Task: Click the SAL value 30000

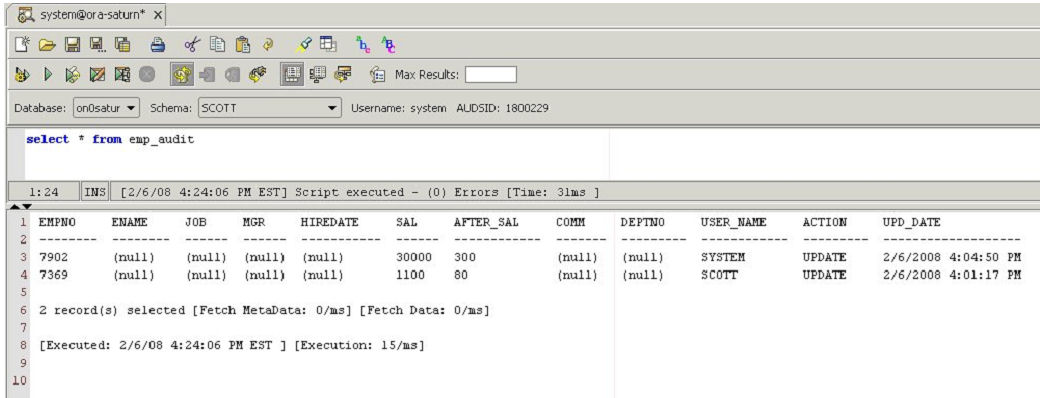Action: coord(414,257)
